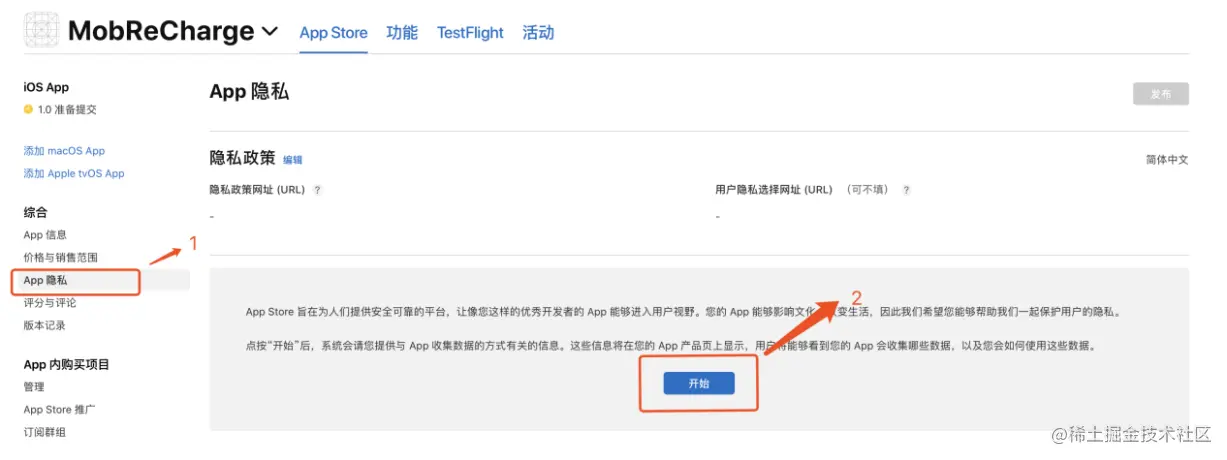Expand the MobReCharge app switcher chevron

pyautogui.click(x=270, y=32)
